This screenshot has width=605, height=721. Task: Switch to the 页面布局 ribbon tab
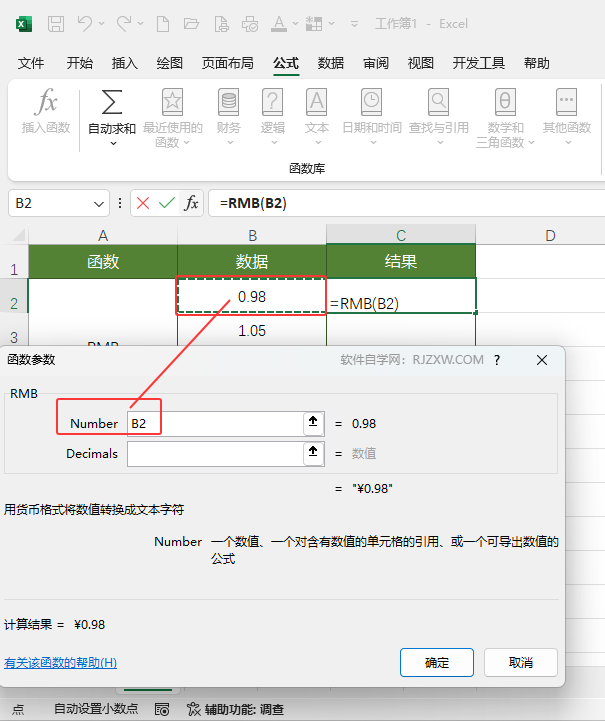[x=228, y=63]
